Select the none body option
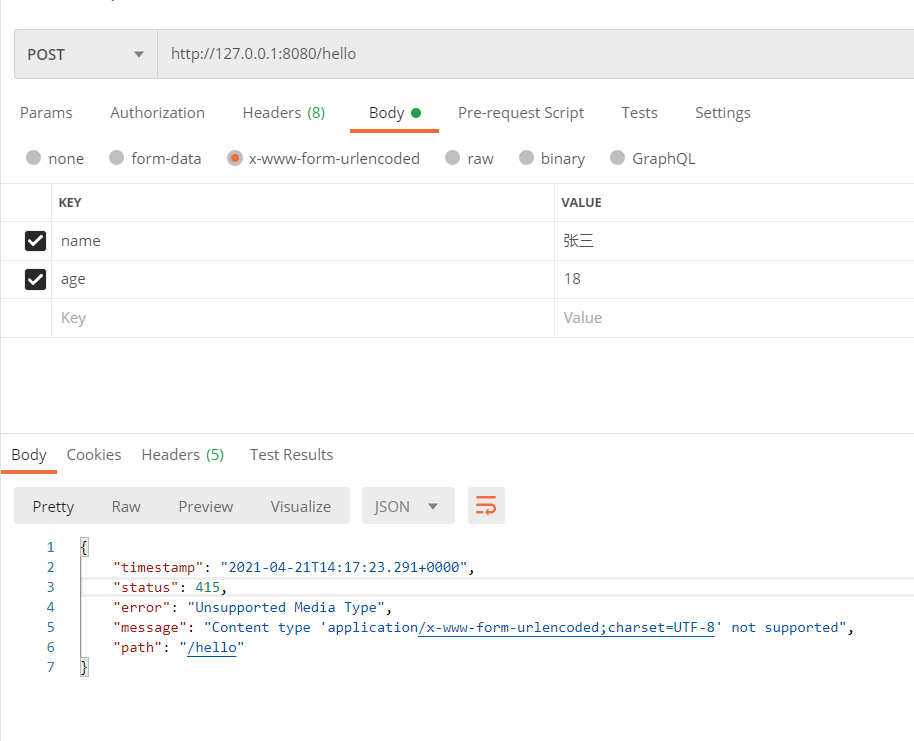 click(x=34, y=158)
